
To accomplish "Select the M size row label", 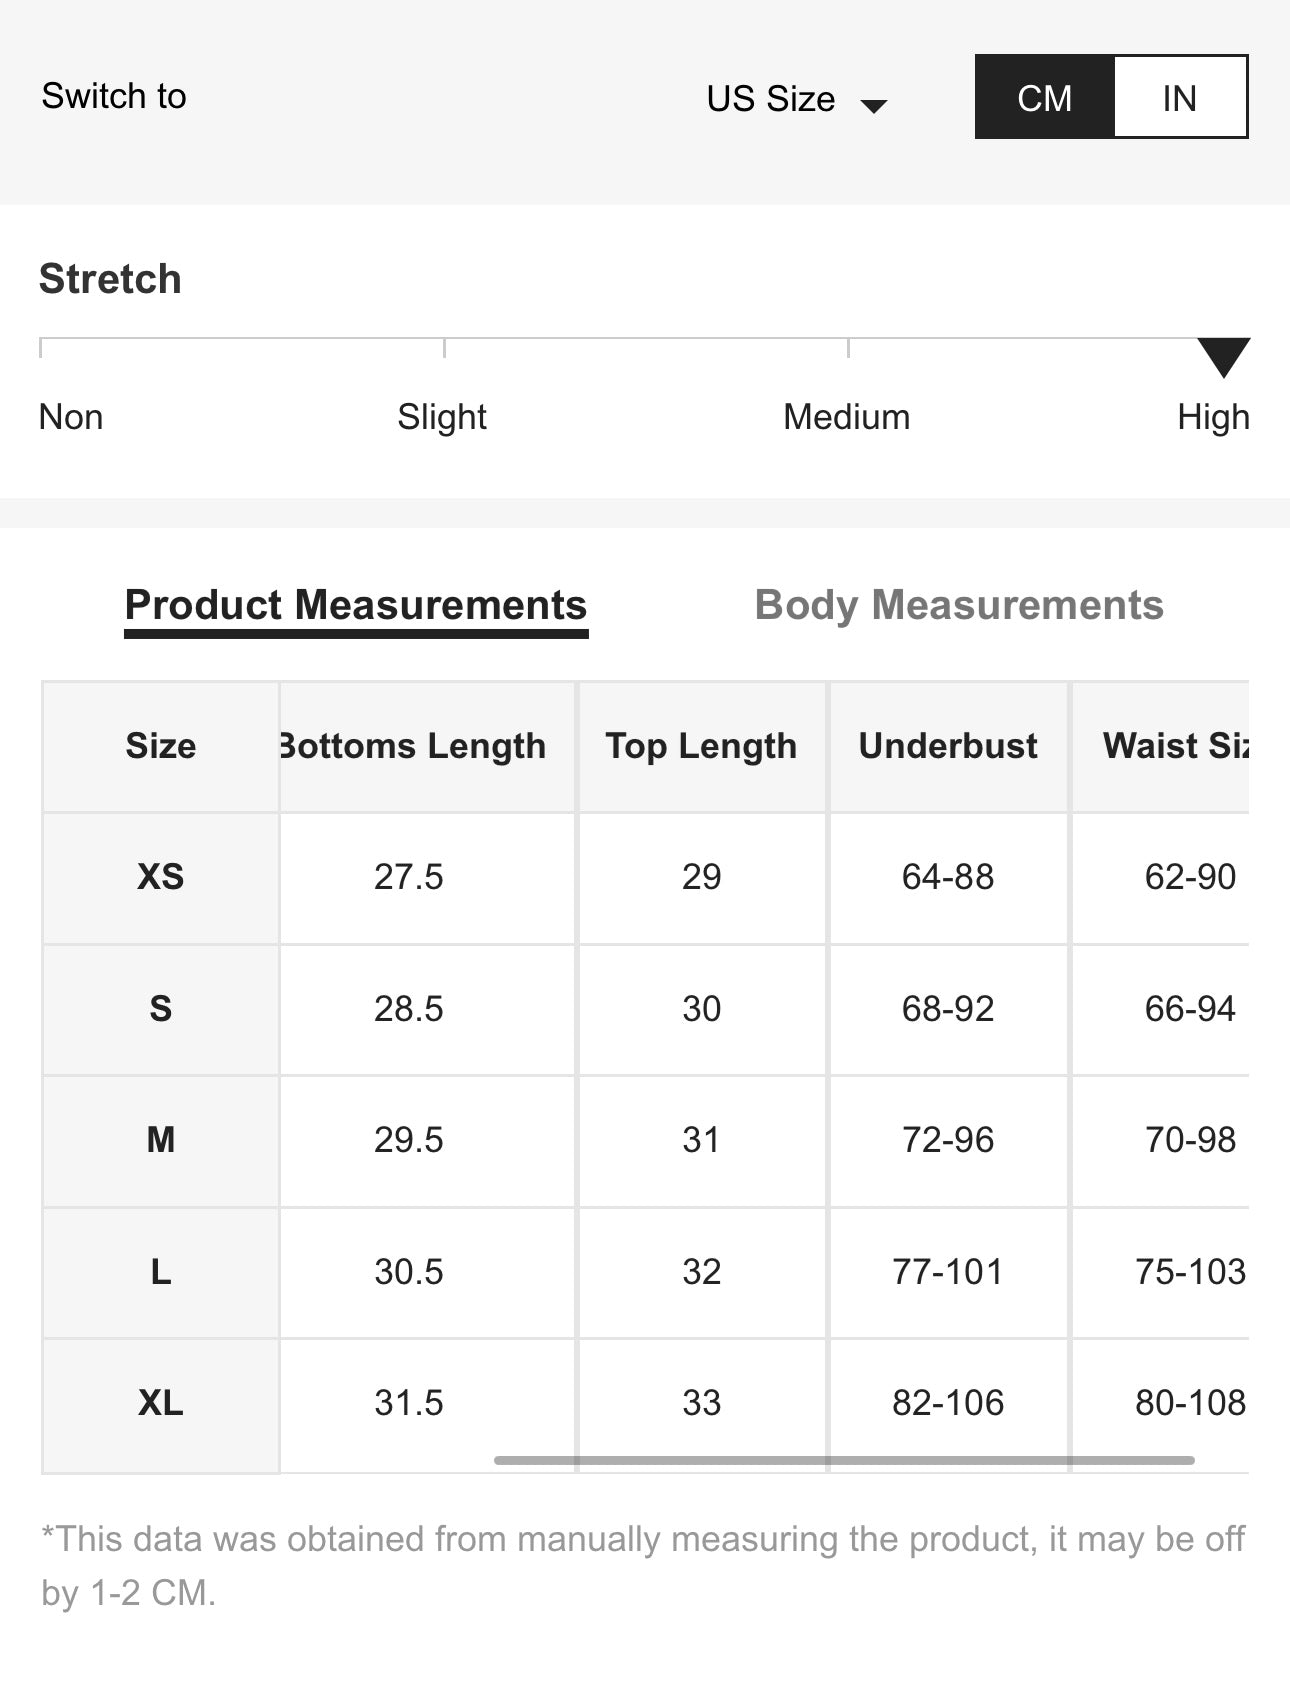I will 160,1140.
